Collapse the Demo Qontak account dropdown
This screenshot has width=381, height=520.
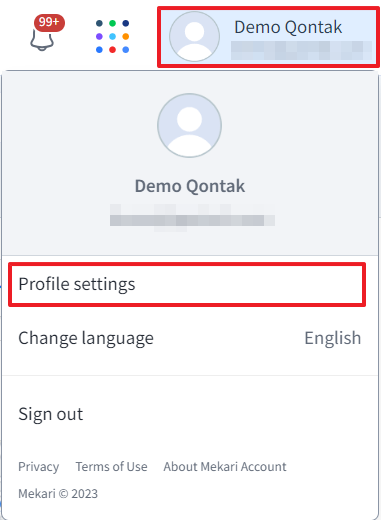point(268,37)
